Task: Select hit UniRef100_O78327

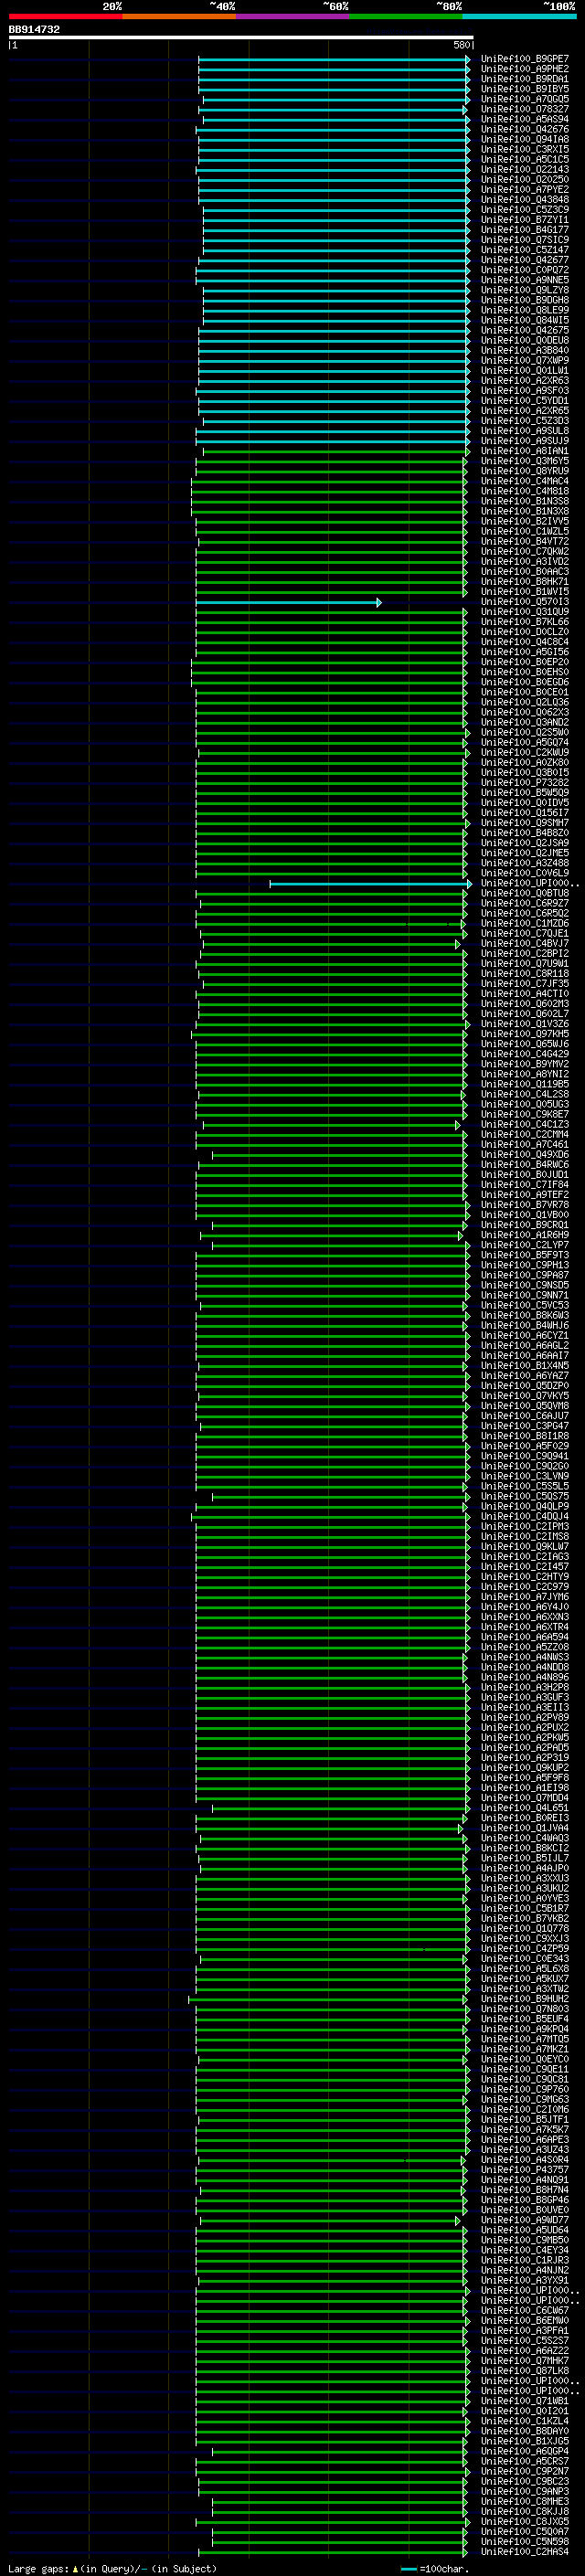Action: tap(524, 109)
